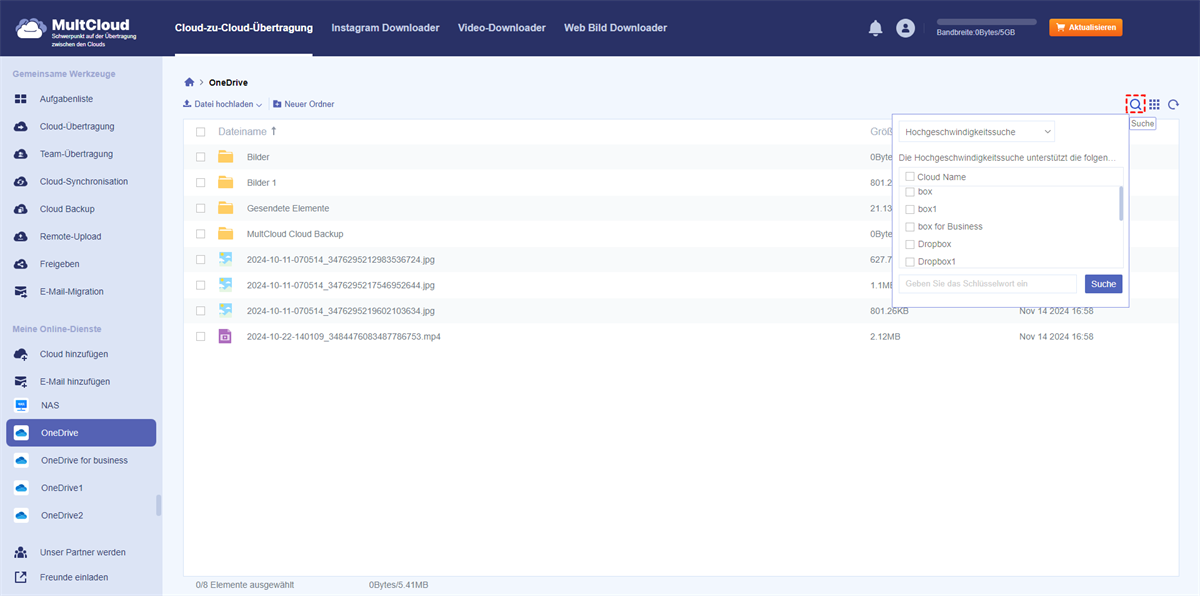Image resolution: width=1200 pixels, height=596 pixels.
Task: Click the sidebar scrollbar handle
Action: click(158, 505)
